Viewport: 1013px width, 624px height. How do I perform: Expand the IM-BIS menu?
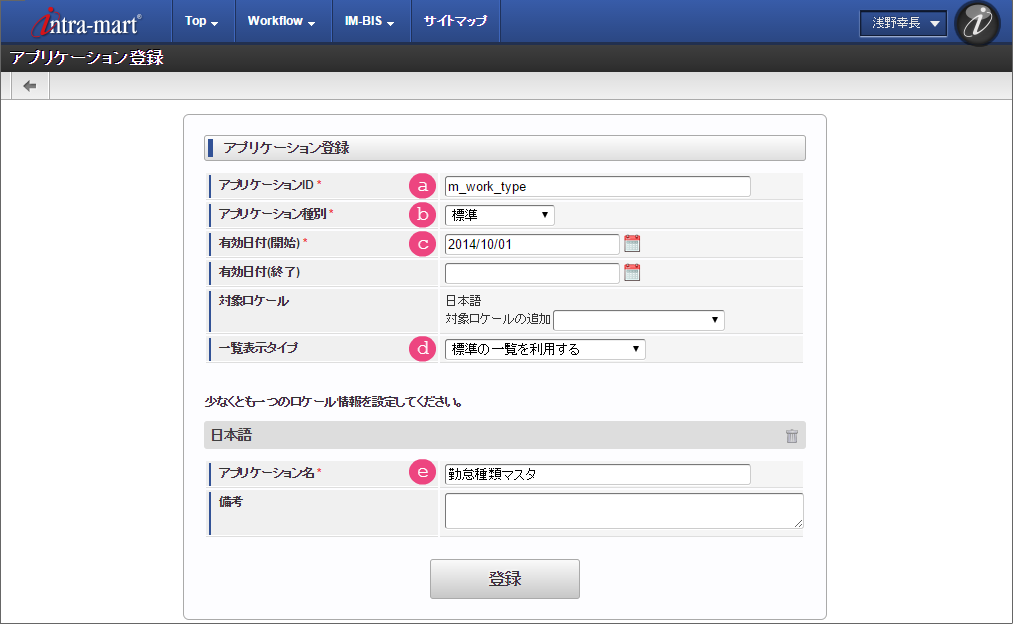click(370, 21)
